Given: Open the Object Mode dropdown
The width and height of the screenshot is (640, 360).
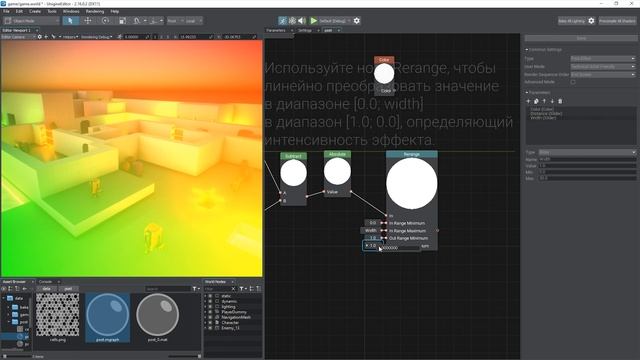Looking at the screenshot, I should click(x=31, y=20).
